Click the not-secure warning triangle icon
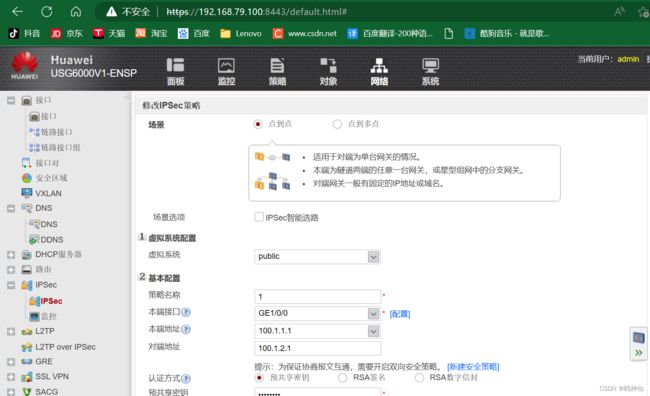The height and width of the screenshot is (396, 650). [x=112, y=12]
